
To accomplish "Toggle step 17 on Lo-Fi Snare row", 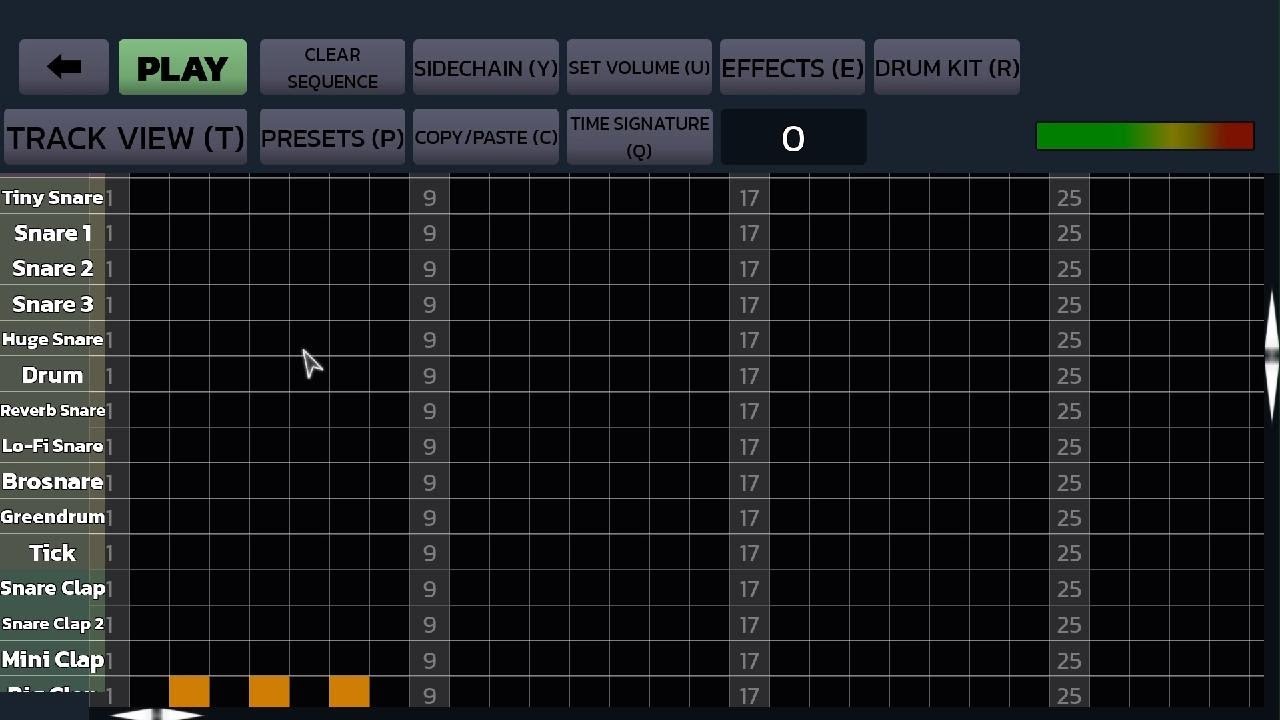I will click(x=749, y=446).
